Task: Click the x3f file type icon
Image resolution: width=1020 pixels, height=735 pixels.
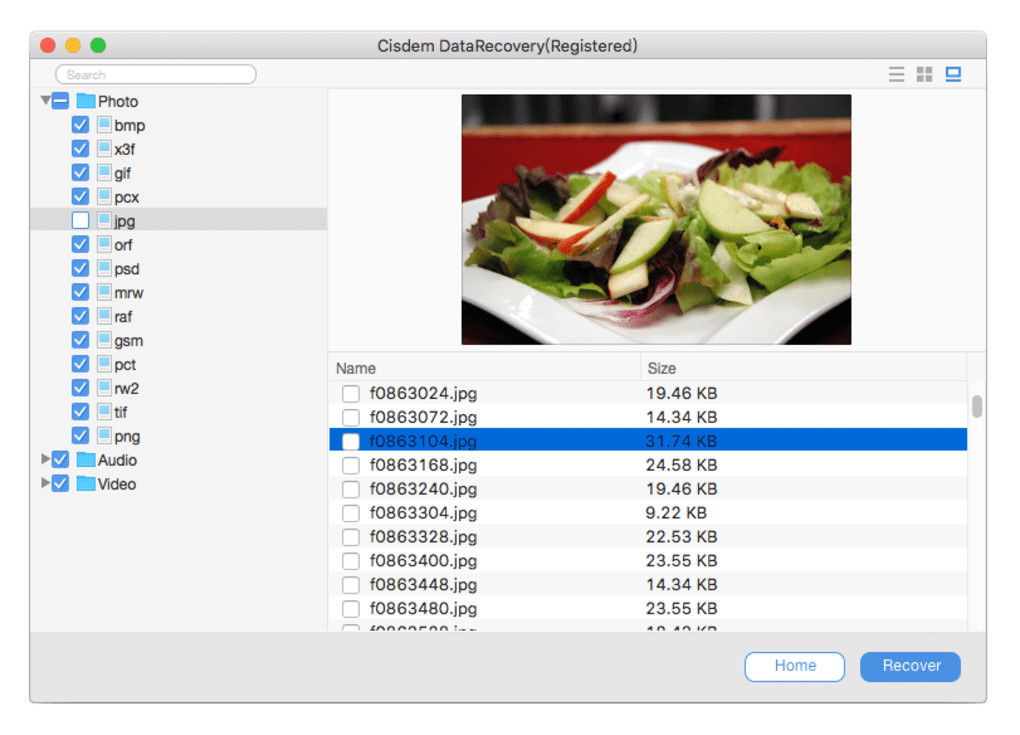Action: click(104, 149)
